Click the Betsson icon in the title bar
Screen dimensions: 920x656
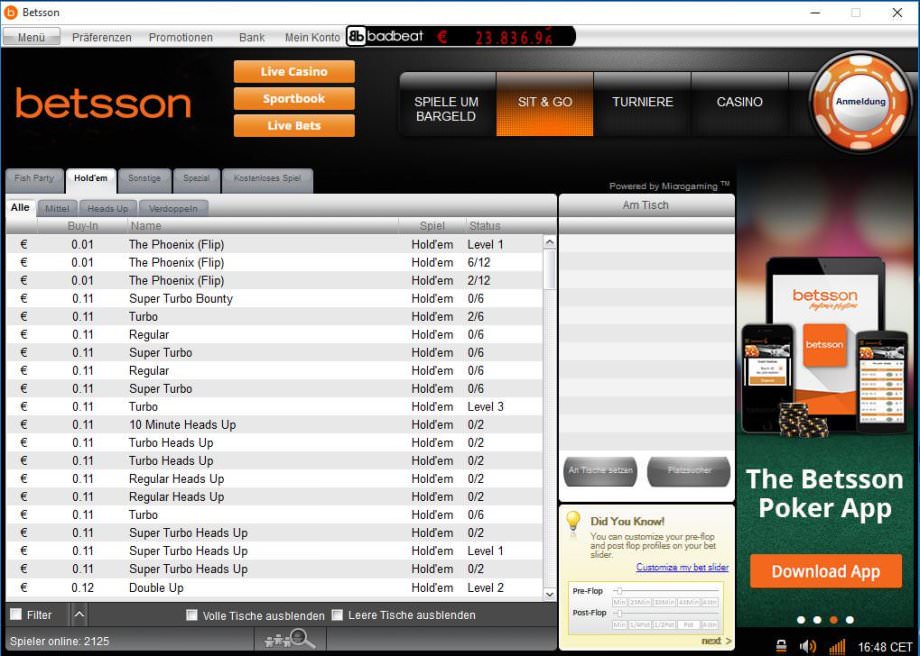(x=11, y=12)
